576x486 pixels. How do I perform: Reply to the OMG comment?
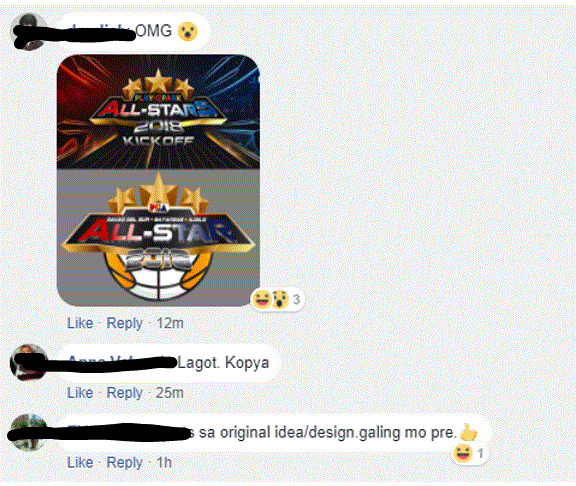tap(124, 324)
